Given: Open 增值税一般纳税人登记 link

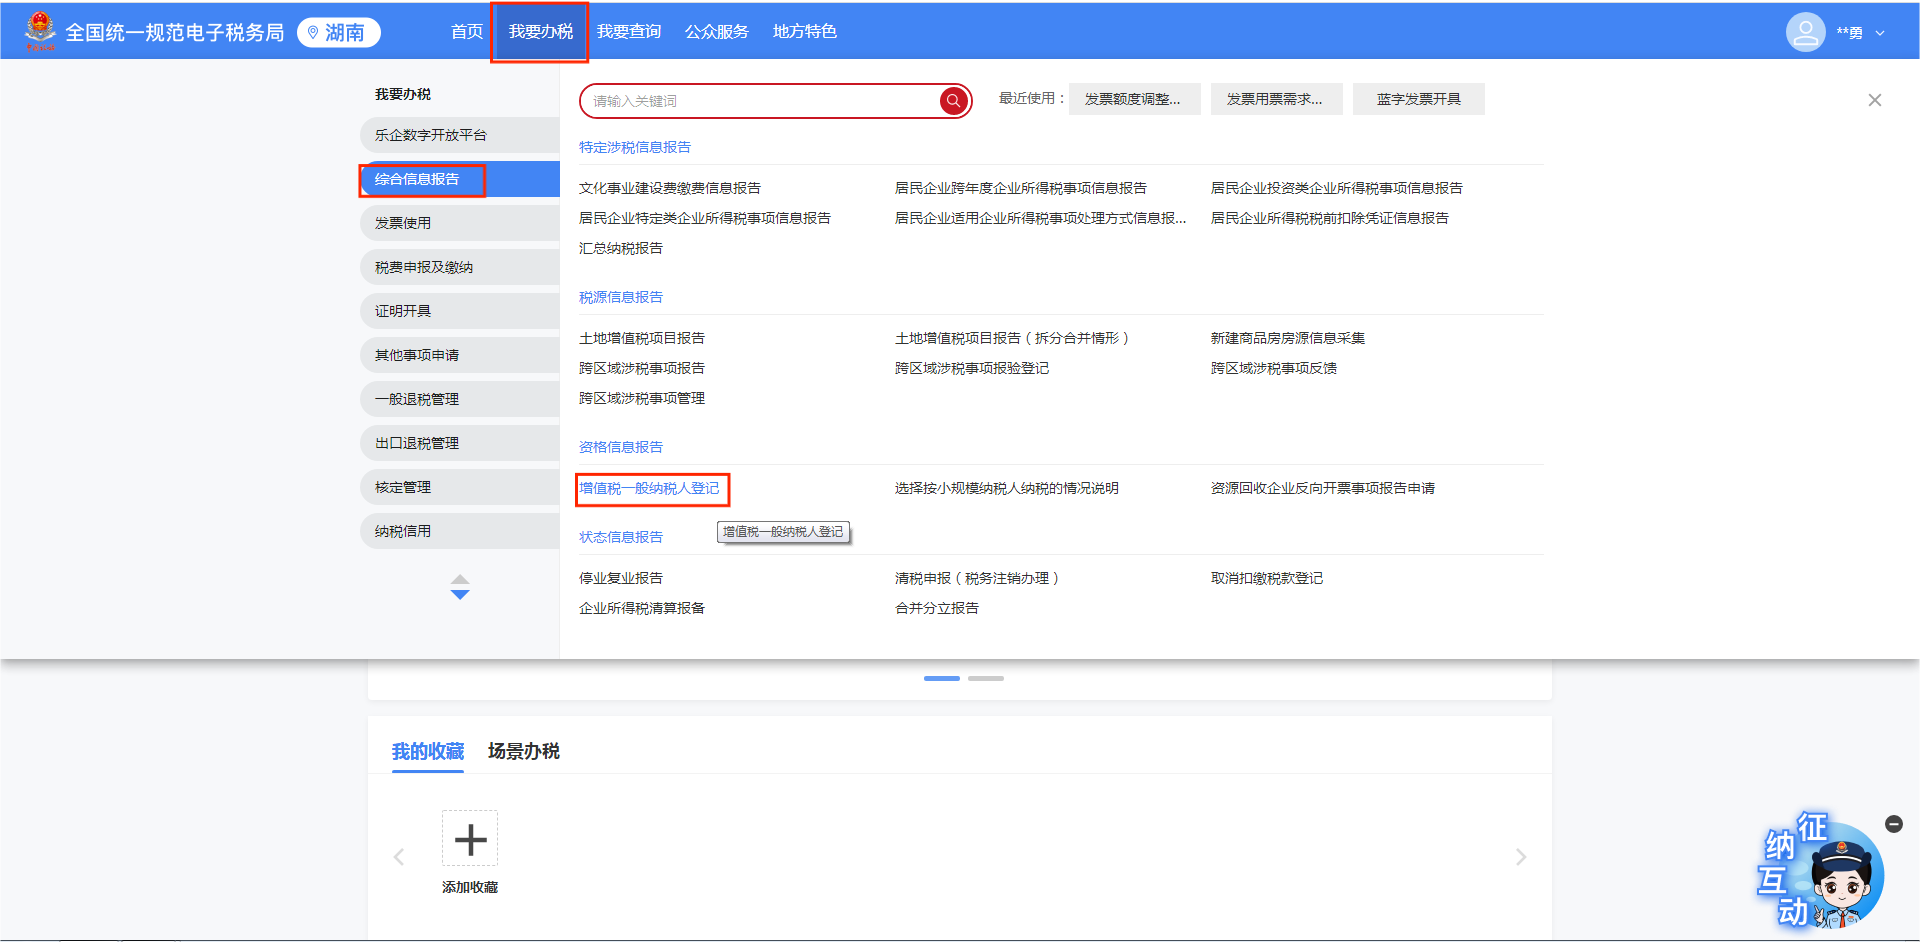Looking at the screenshot, I should point(649,488).
